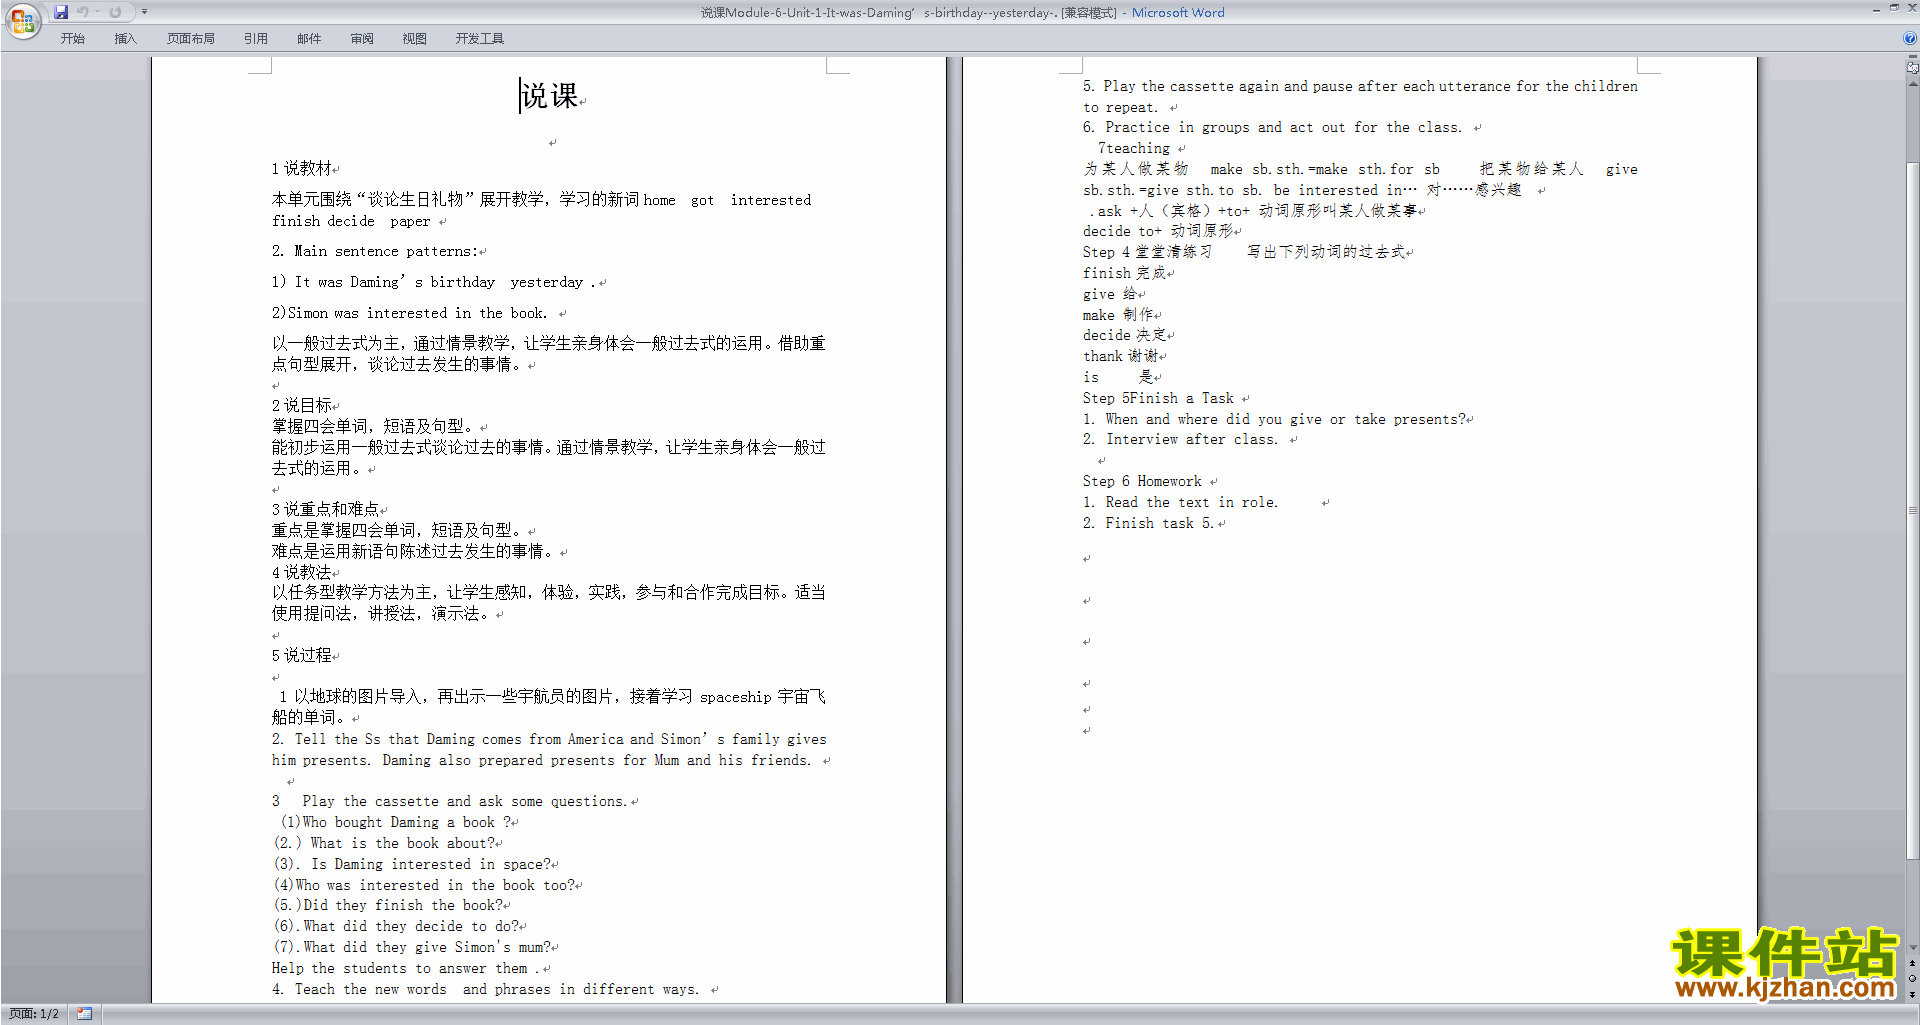Click the '7teaching' line on page two
The height and width of the screenshot is (1025, 1920).
(1134, 149)
